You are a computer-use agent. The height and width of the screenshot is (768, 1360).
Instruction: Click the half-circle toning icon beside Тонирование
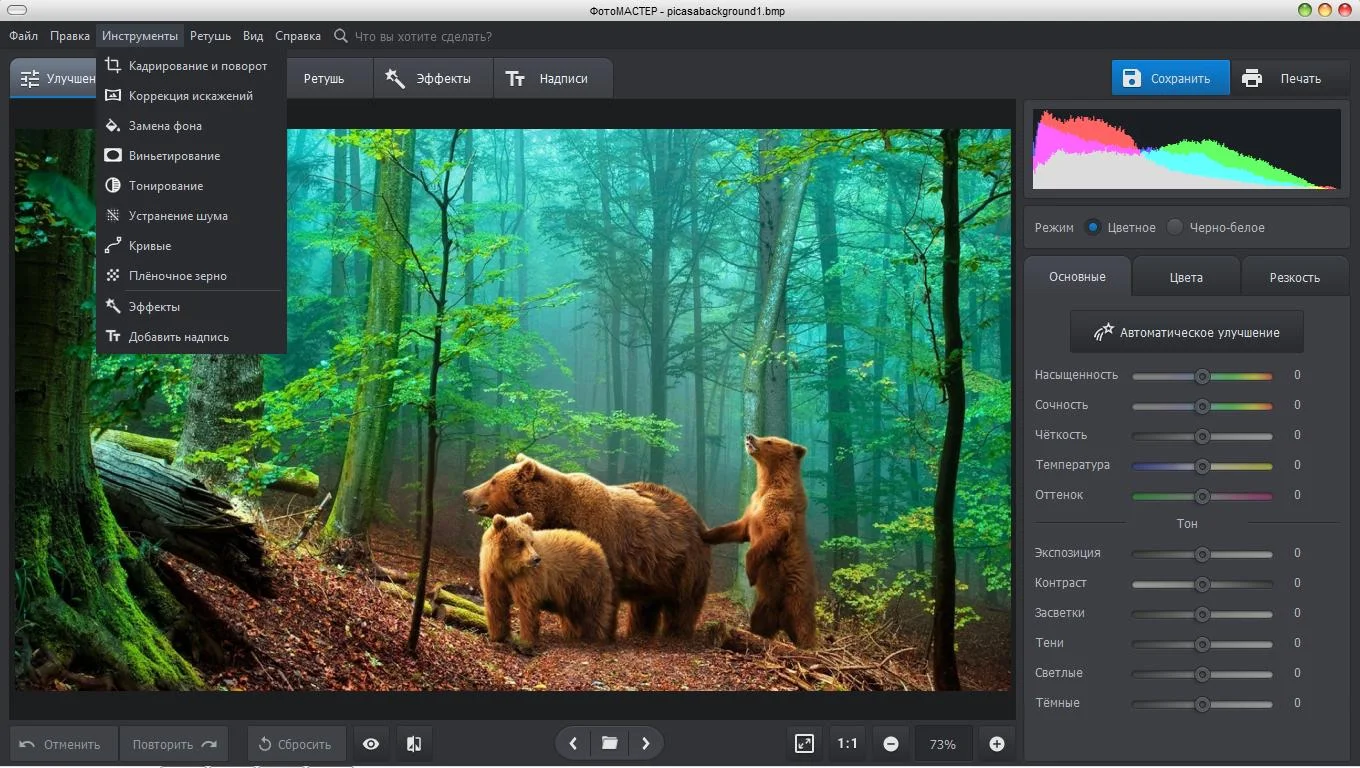click(x=113, y=186)
